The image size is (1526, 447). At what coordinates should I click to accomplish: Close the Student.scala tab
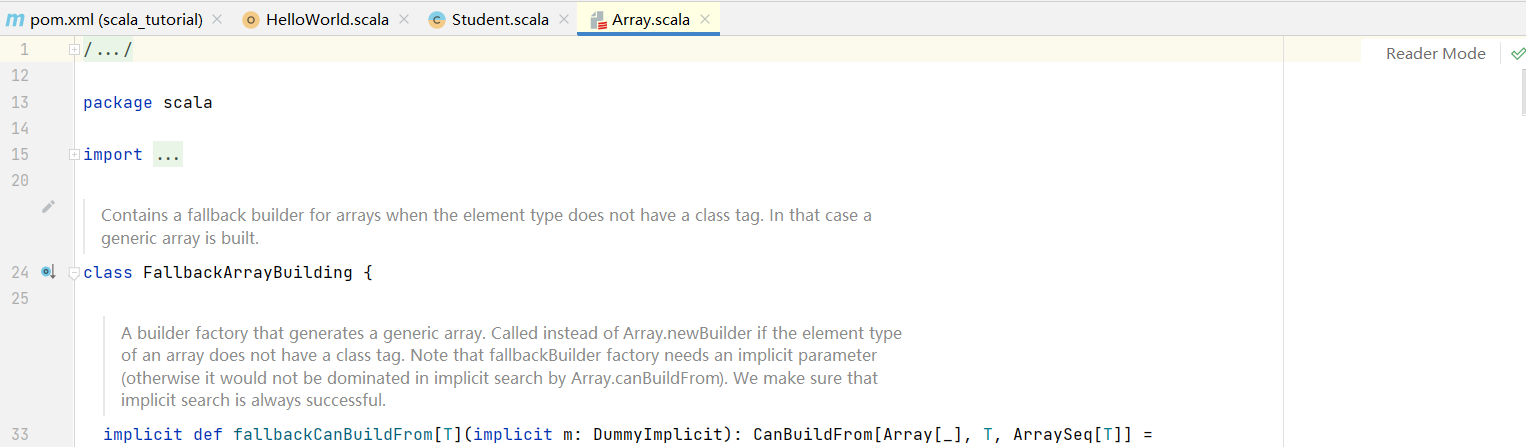point(564,20)
